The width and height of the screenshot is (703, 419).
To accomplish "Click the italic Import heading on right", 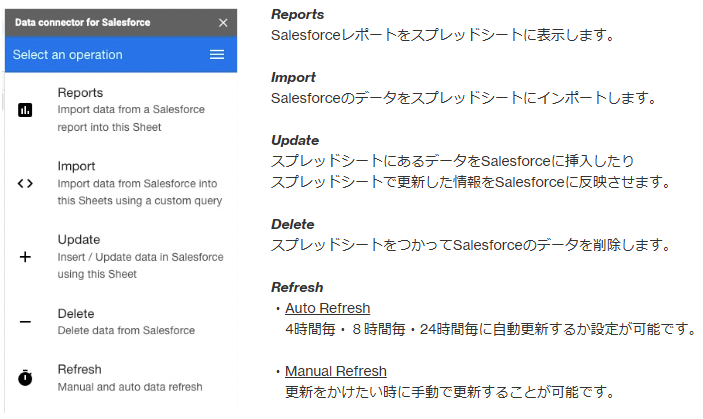I will click(293, 78).
